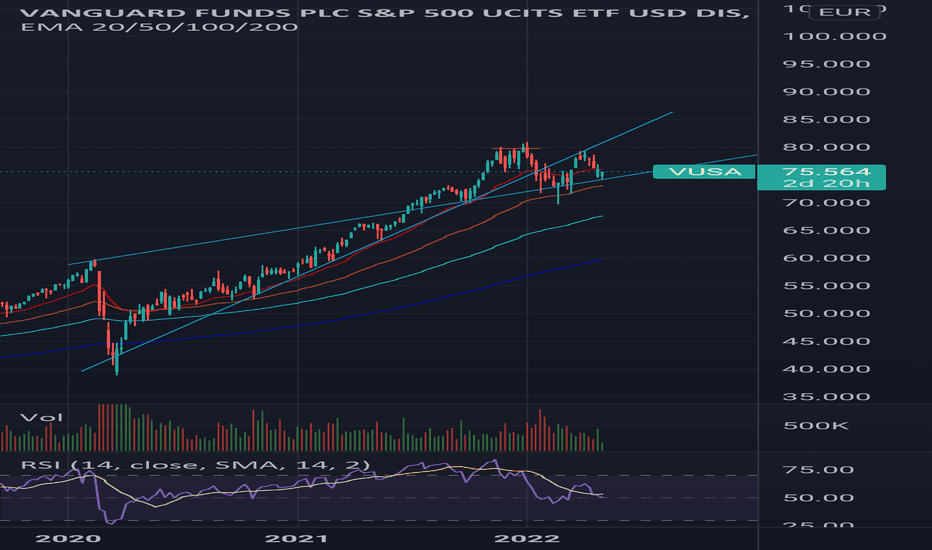Screen dimensions: 932x550
Task: Click the RSI (14, close, SMA, 14, 2) legend
Action: [196, 464]
